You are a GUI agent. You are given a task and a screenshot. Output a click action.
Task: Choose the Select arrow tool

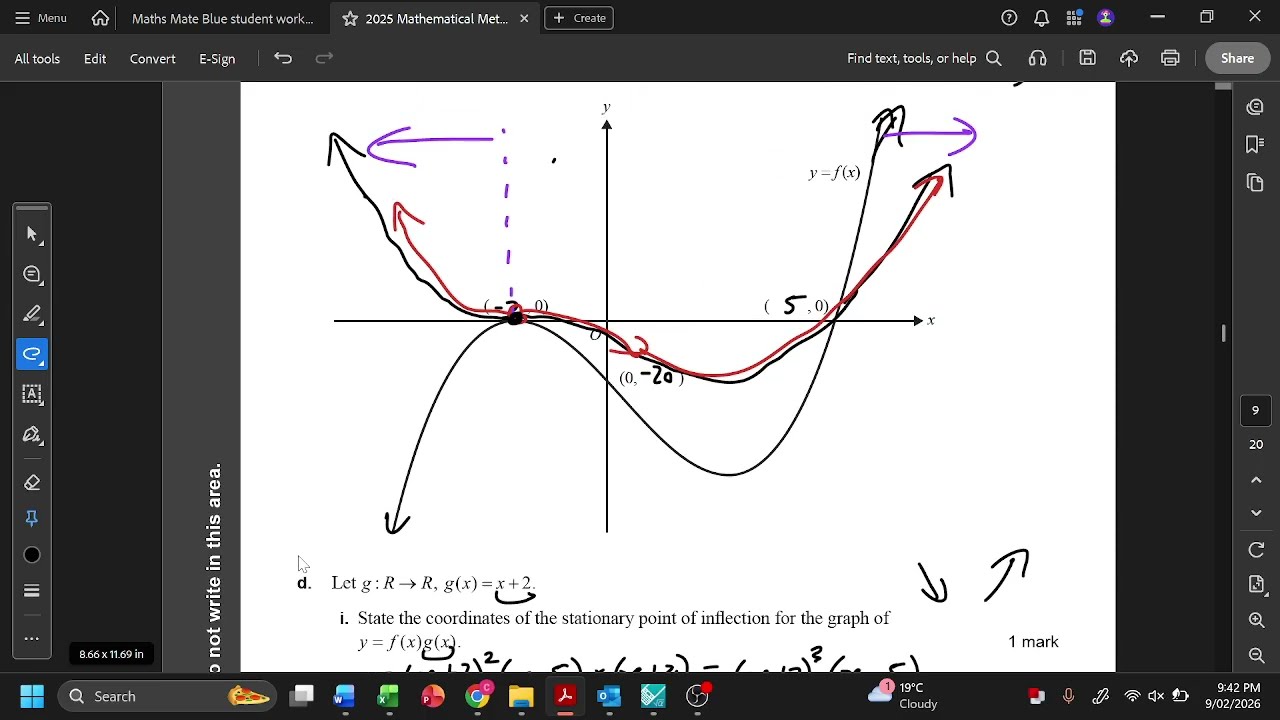tap(32, 234)
